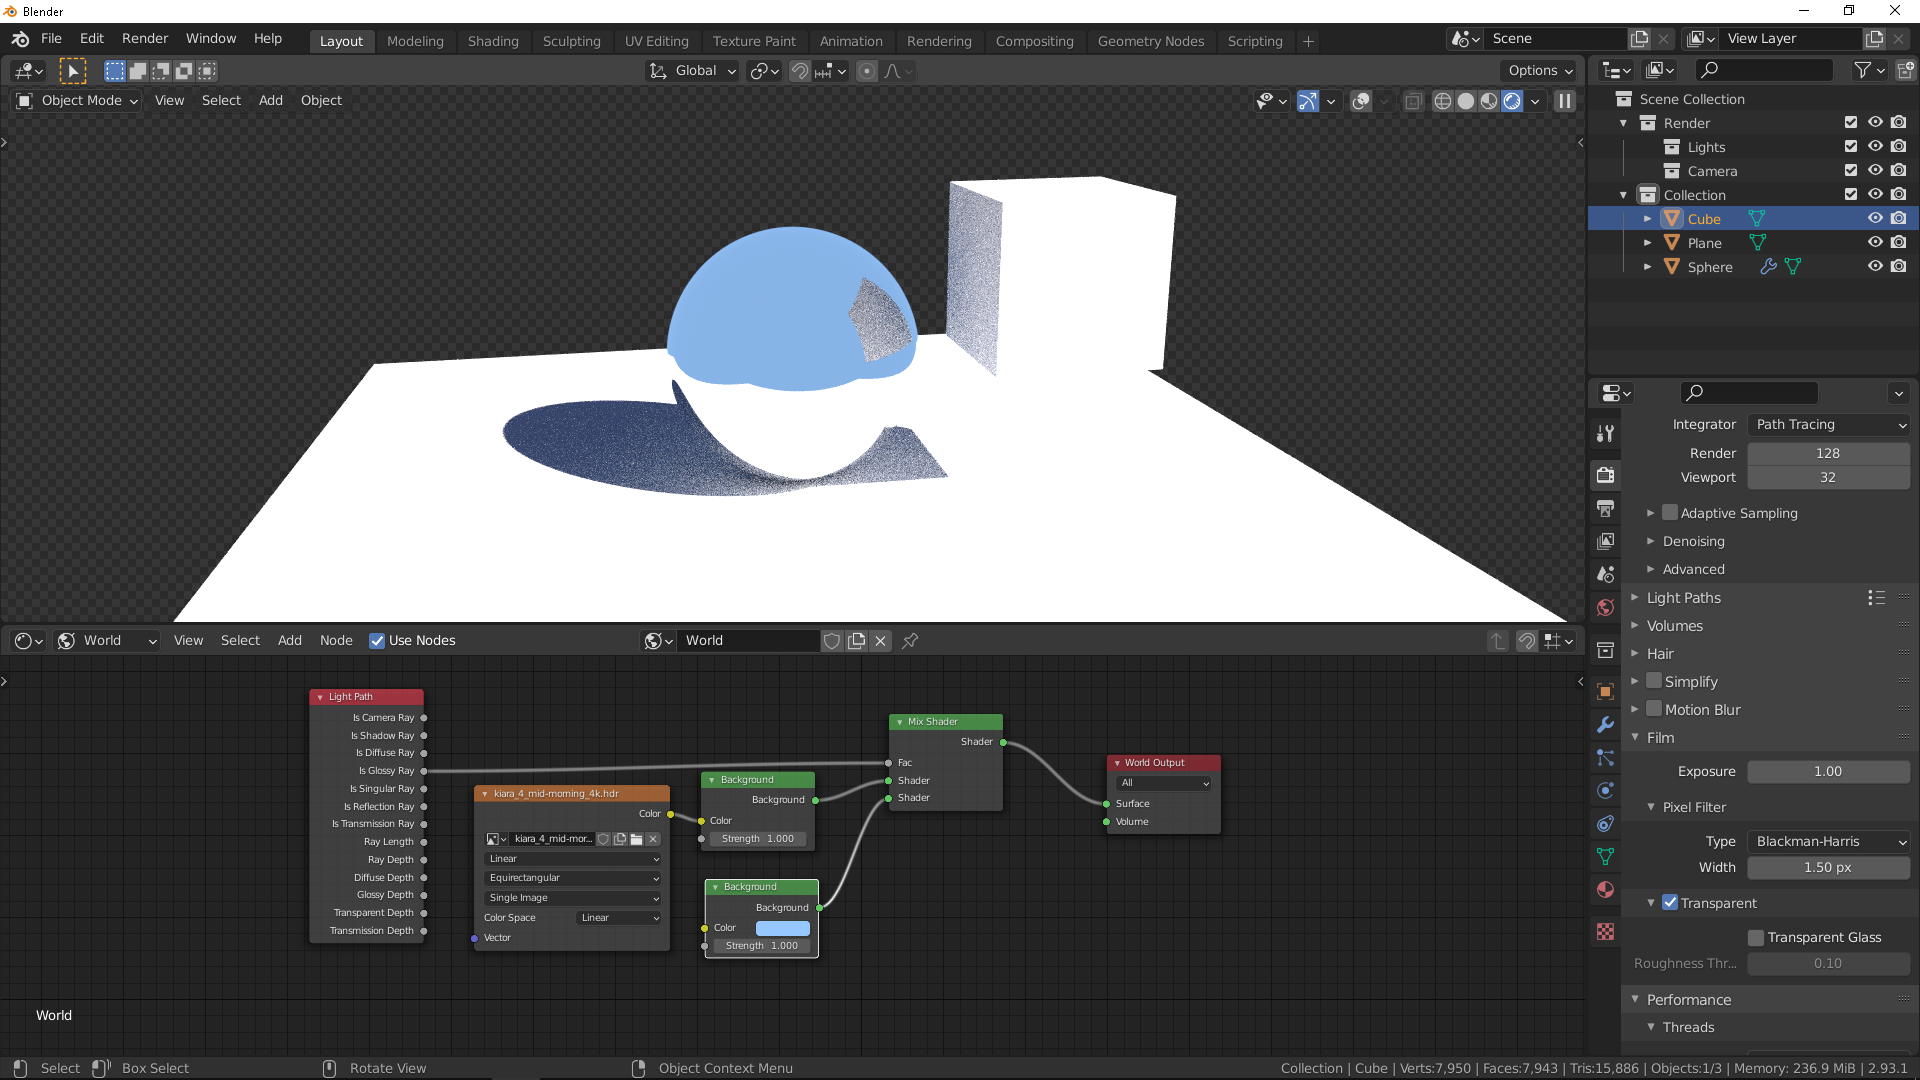The width and height of the screenshot is (1920, 1080).
Task: Open the Output properties printer tab
Action: coord(1605,508)
